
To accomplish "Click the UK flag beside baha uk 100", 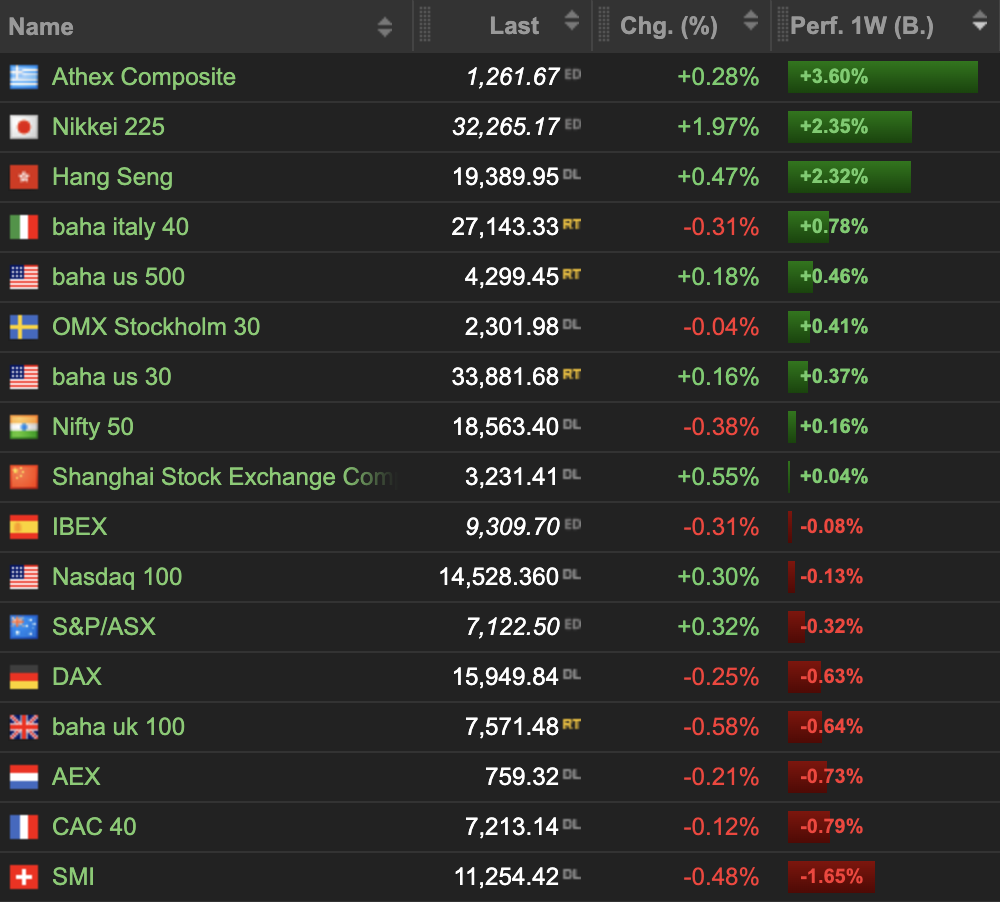I will [x=24, y=727].
